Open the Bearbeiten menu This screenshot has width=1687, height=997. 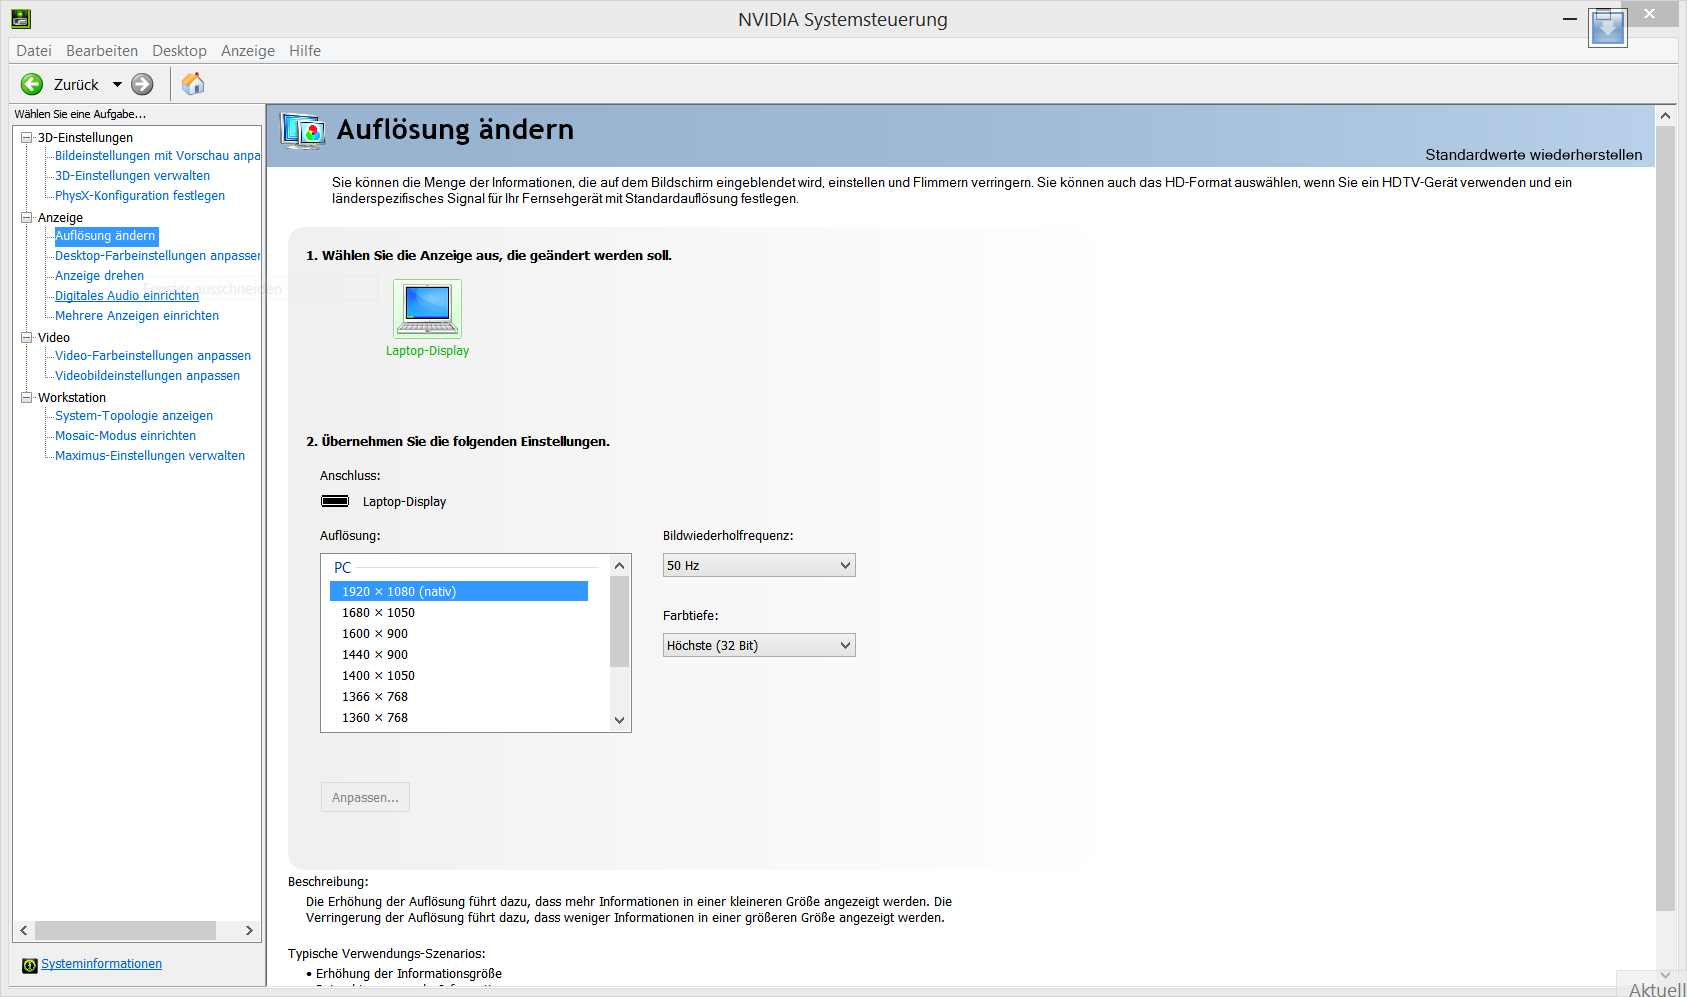102,51
